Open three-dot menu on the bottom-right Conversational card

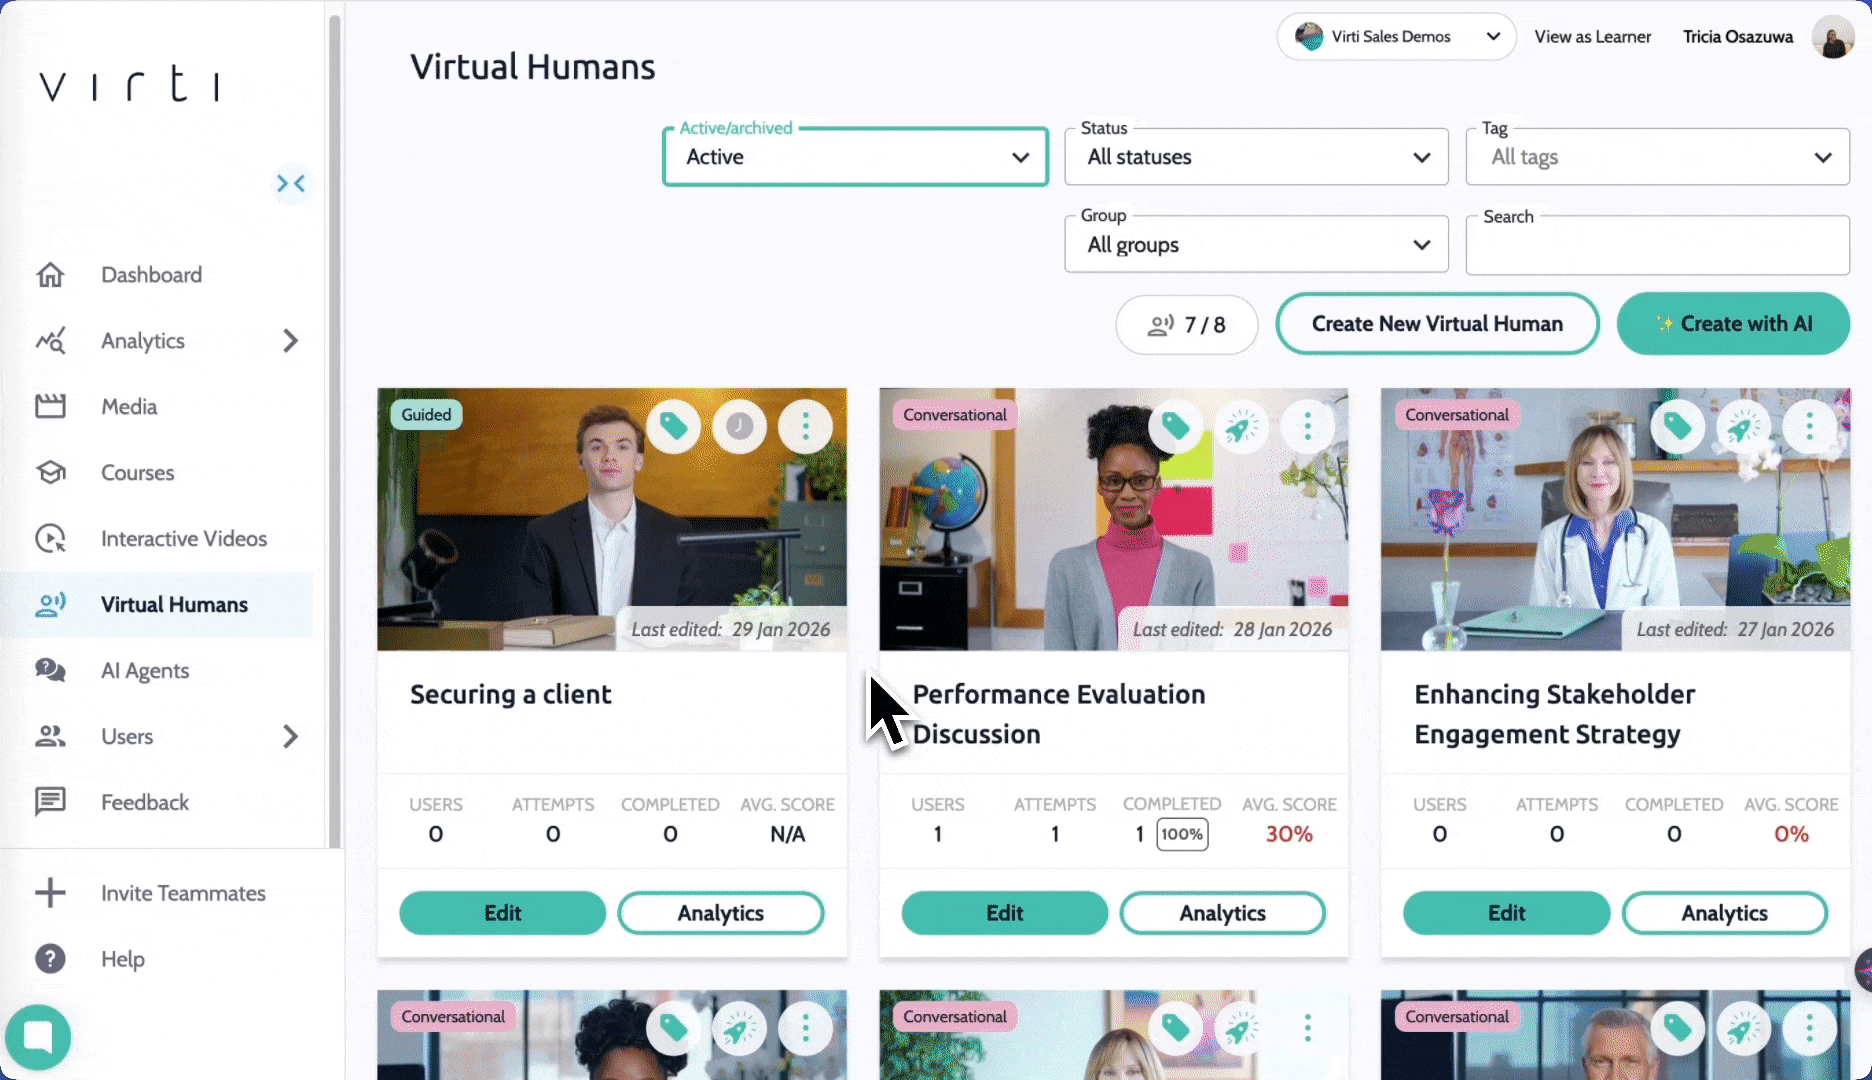(1809, 1029)
